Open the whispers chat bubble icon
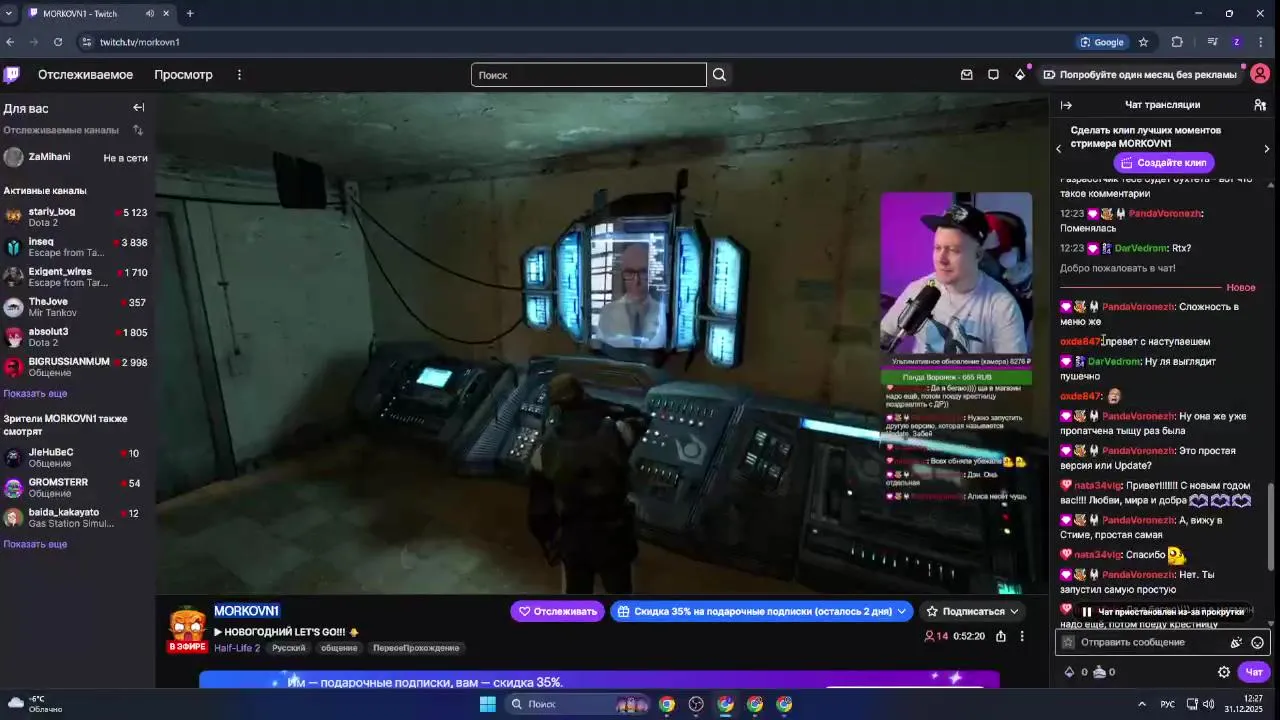 click(993, 75)
